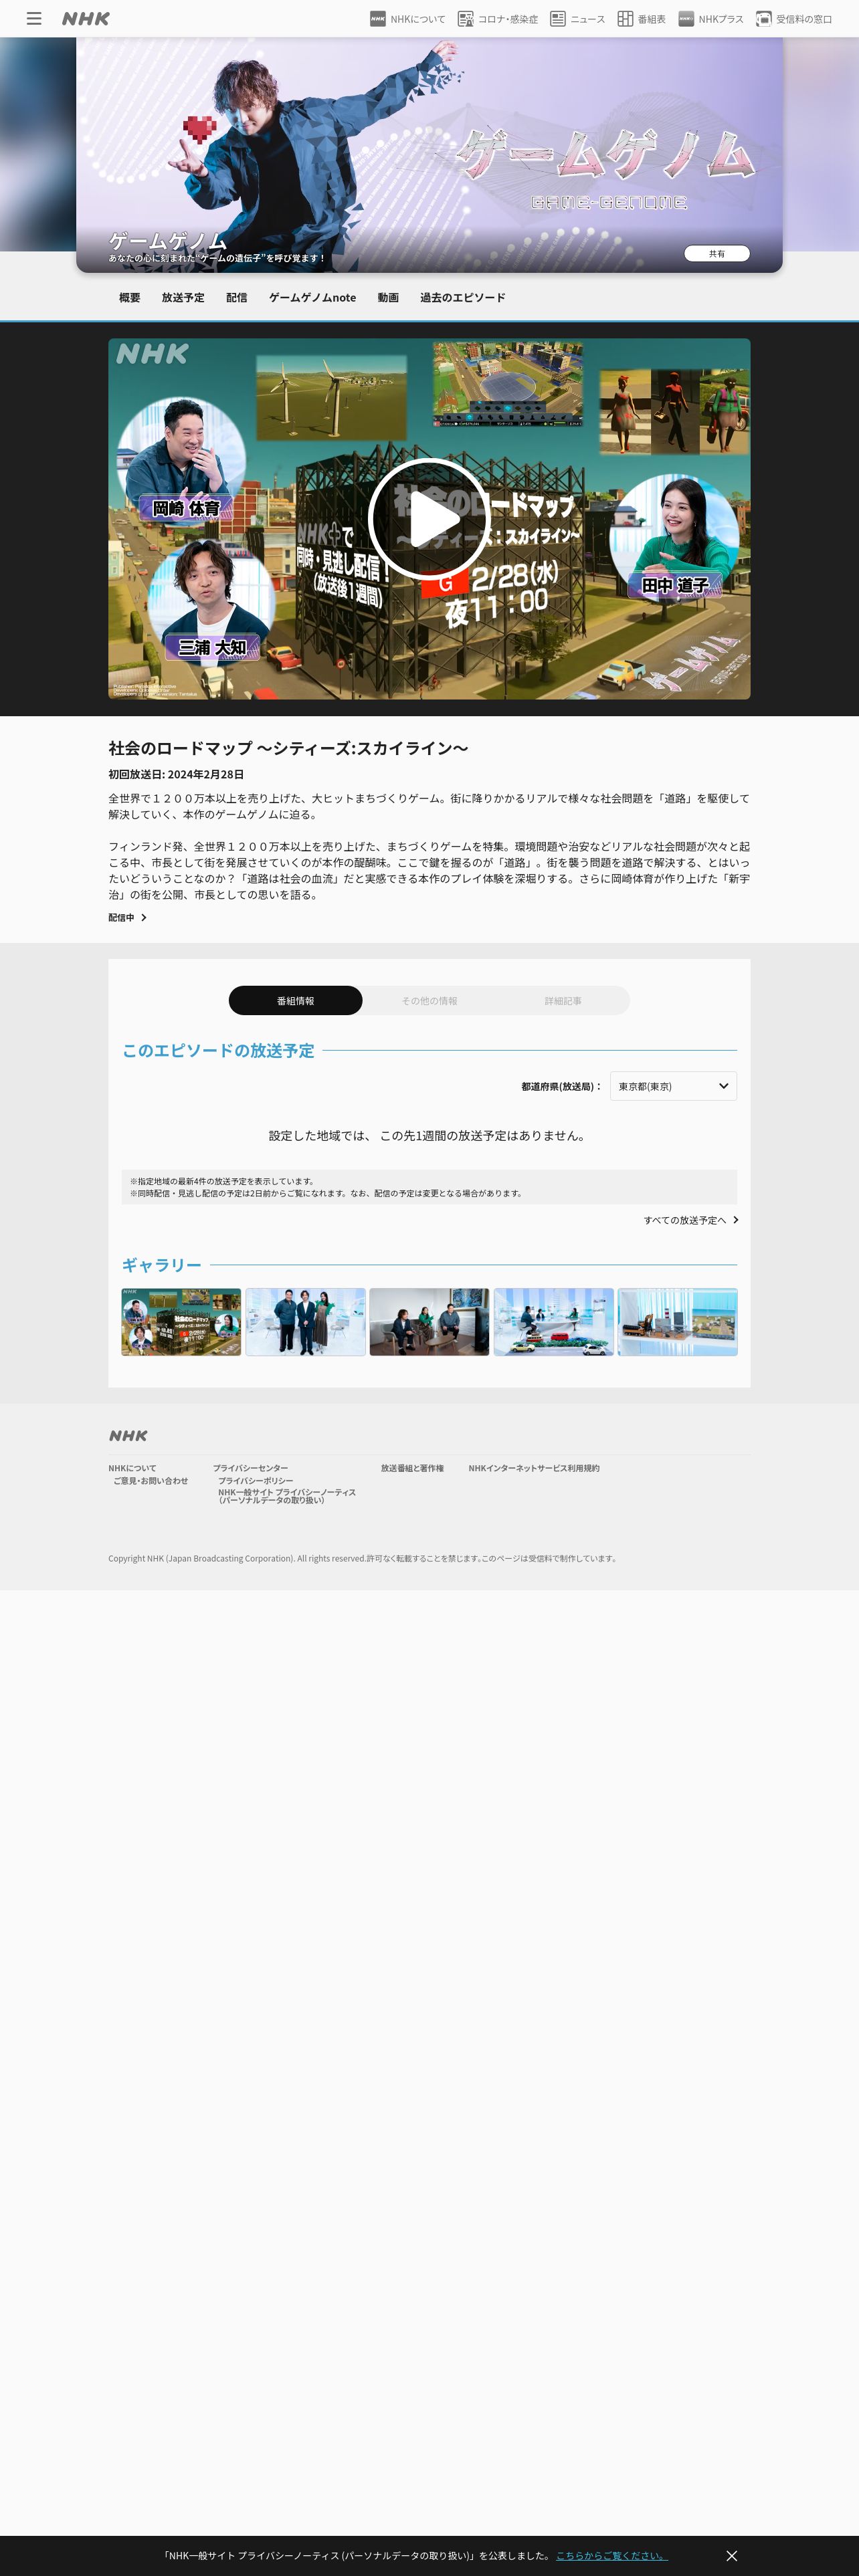Open プライバシーポリシー footer link
Screen dimensions: 859x2576
256,1481
